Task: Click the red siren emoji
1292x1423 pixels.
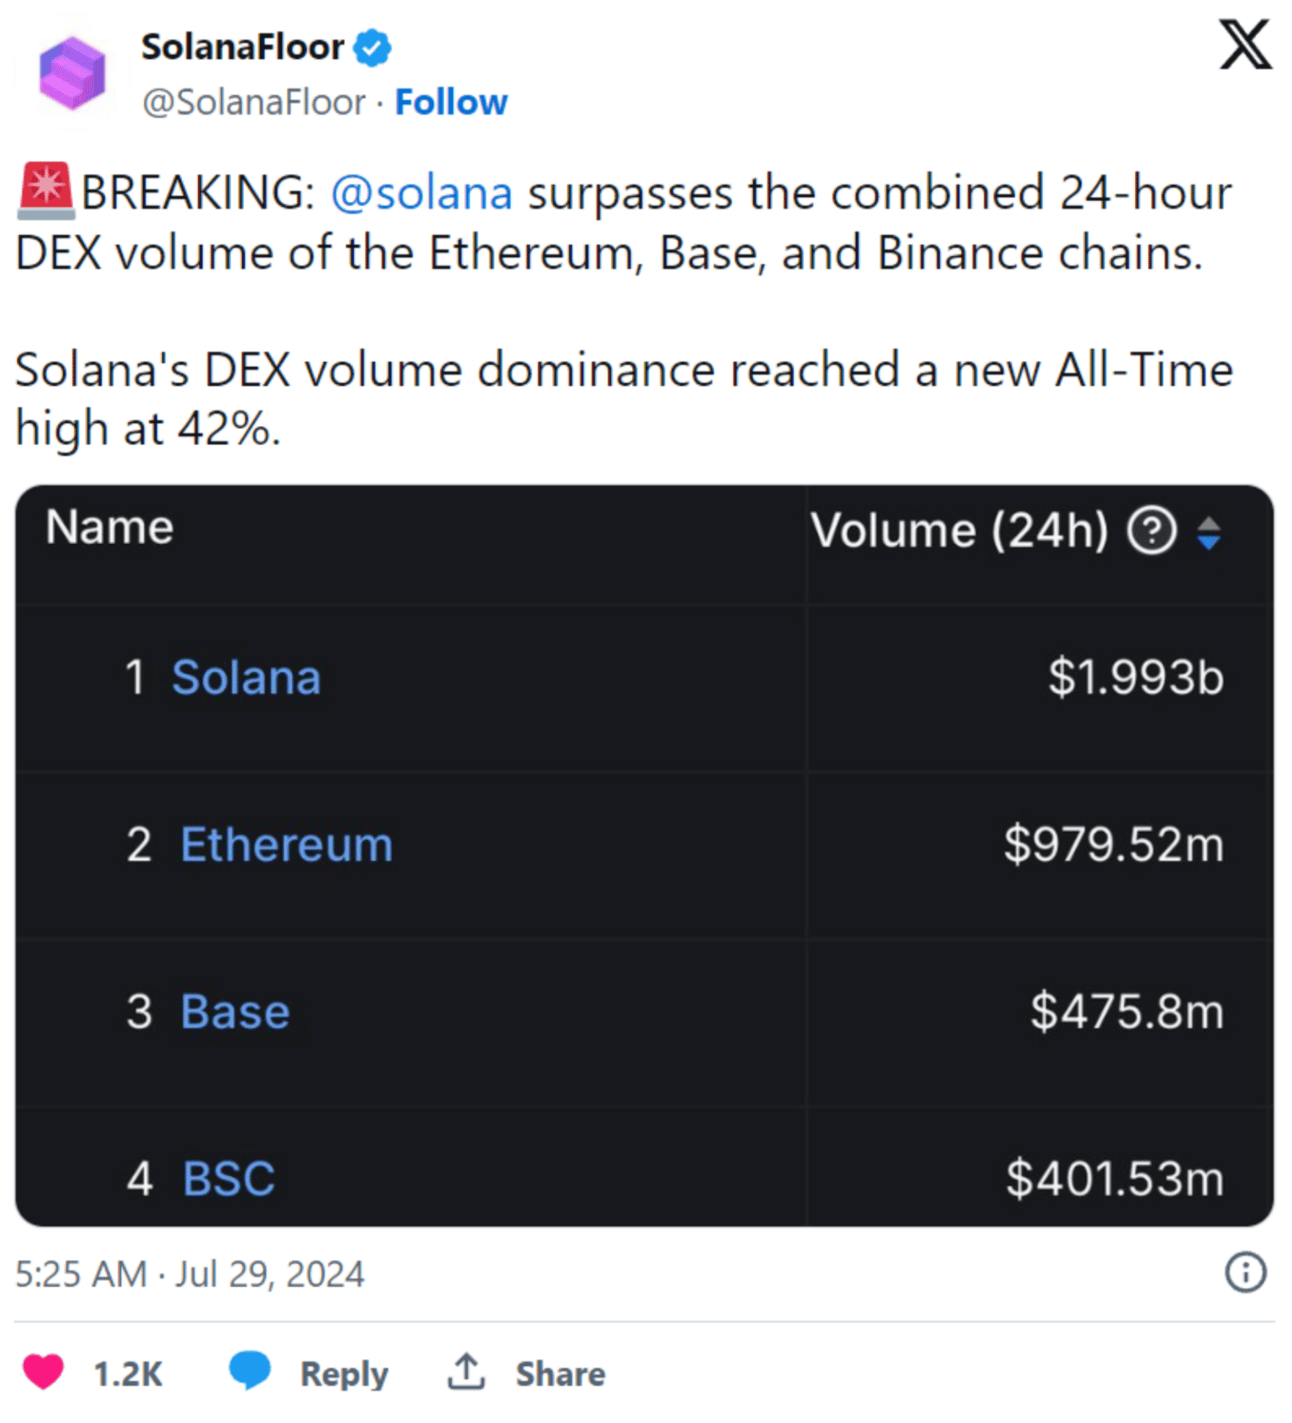Action: 46,190
